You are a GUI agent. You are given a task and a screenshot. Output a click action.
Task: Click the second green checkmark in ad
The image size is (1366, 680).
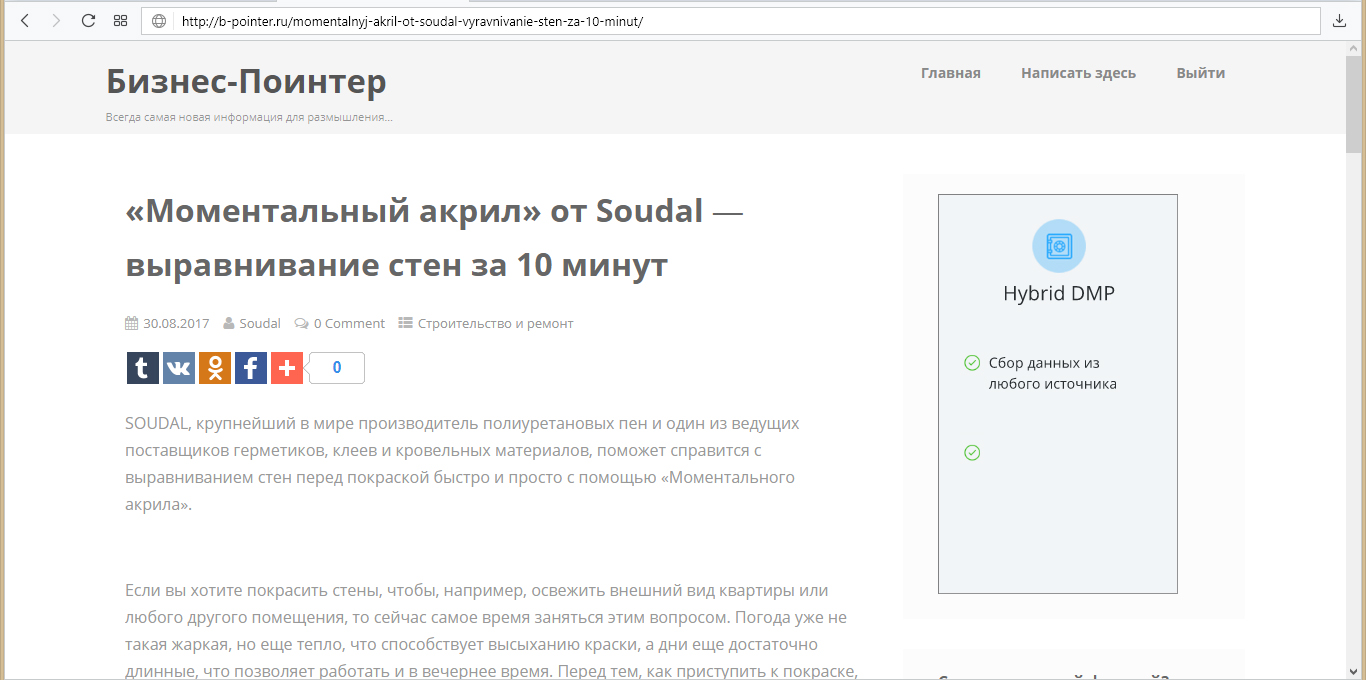(x=971, y=453)
